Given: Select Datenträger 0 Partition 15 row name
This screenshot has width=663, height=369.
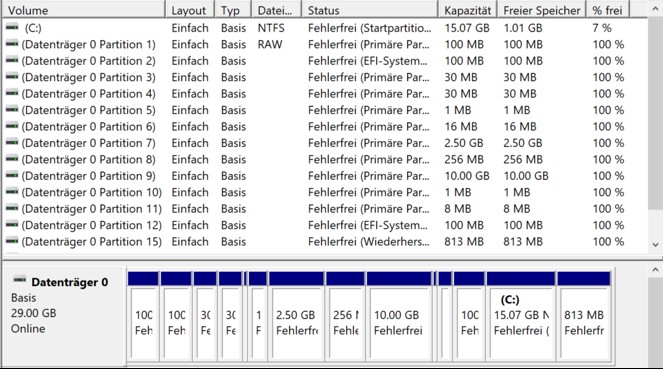Looking at the screenshot, I should click(91, 242).
